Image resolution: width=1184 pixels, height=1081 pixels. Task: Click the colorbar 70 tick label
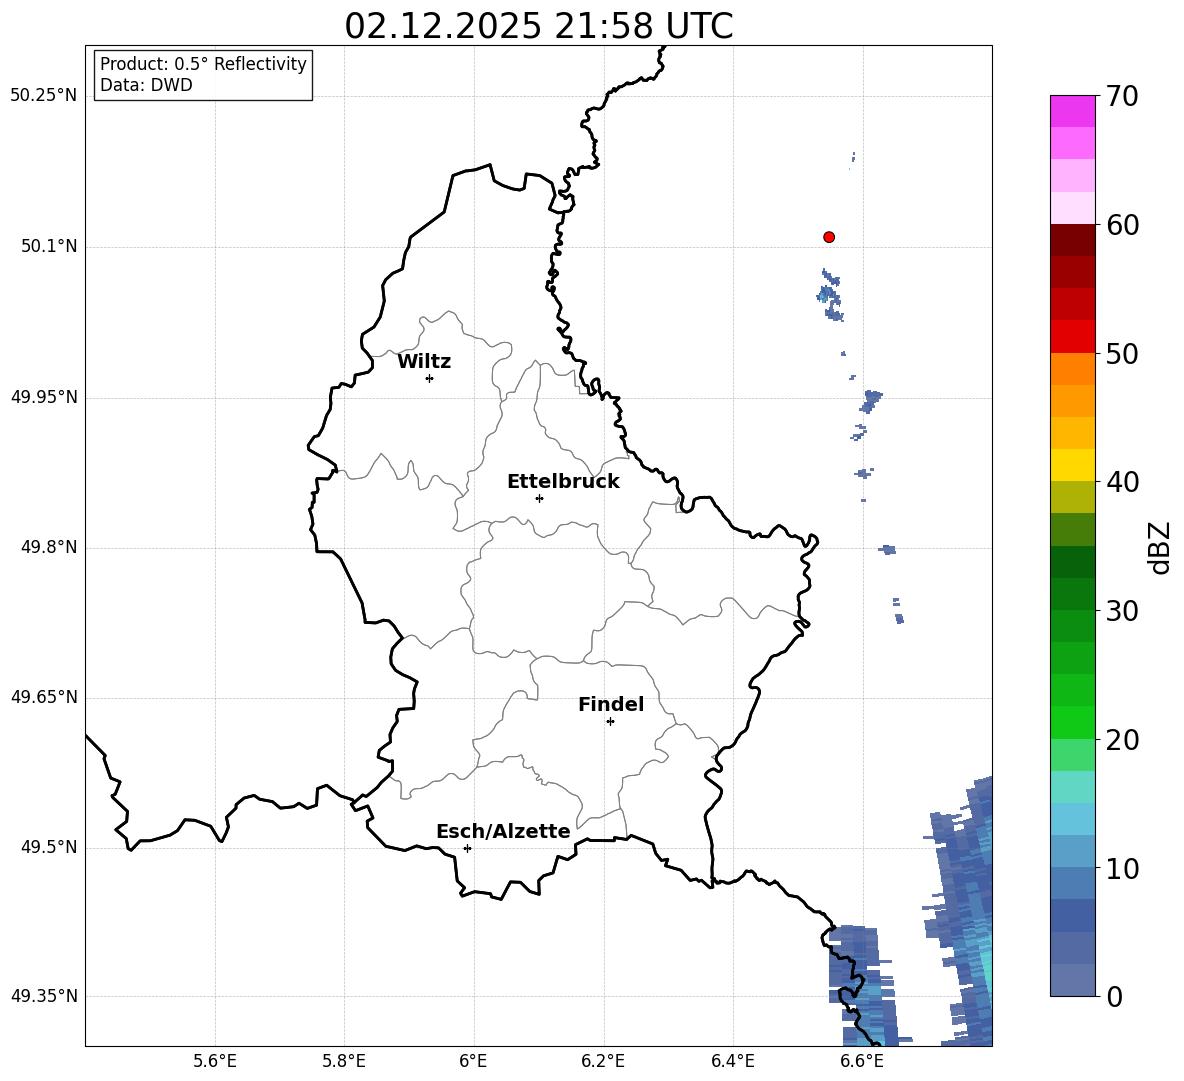pos(1121,96)
